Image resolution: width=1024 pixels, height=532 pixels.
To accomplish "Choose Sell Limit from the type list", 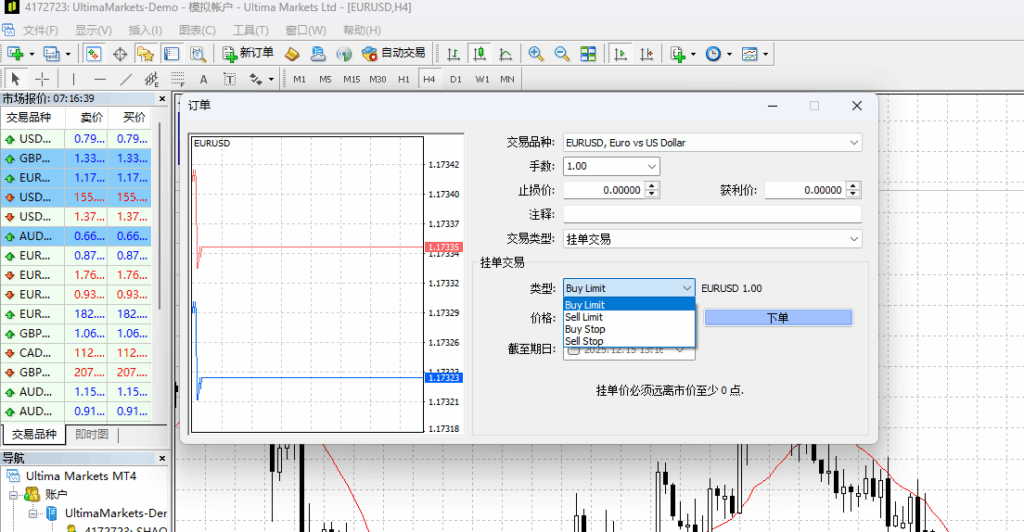I will 629,317.
